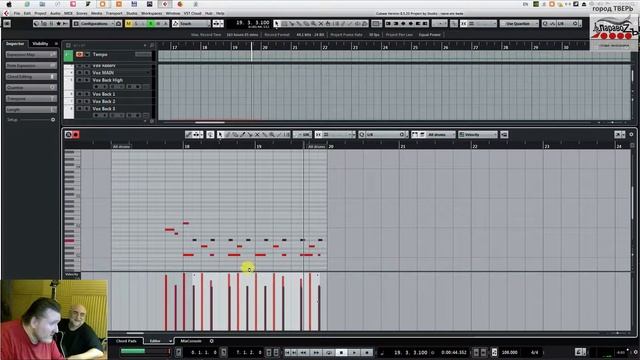Open the Chord Pads lower zone tab
This screenshot has width=640, height=360.
[x=126, y=341]
